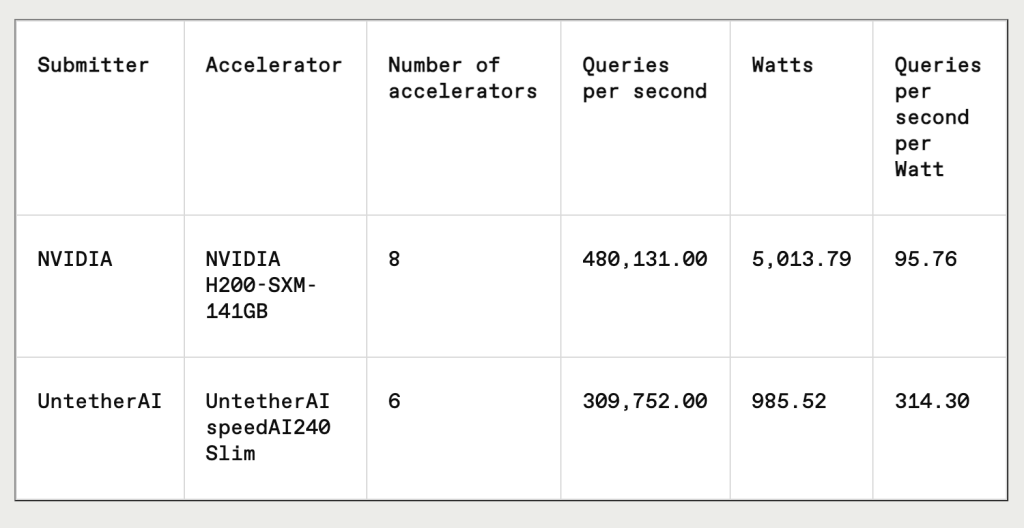Click the 141GB text in NVIDIA accelerator
Viewport: 1024px width, 528px height.
(x=236, y=312)
